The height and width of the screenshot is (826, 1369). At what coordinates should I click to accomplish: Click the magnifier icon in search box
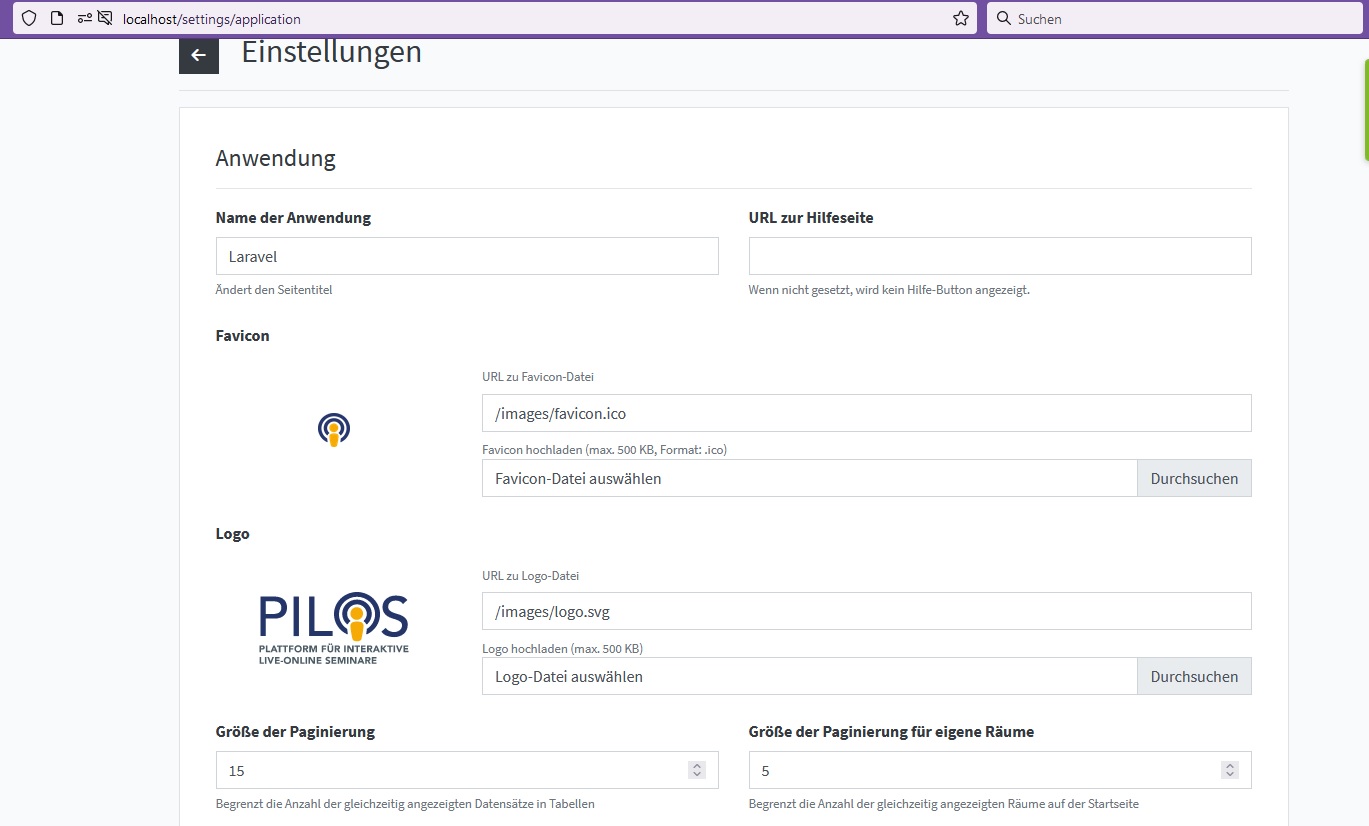[x=1004, y=18]
